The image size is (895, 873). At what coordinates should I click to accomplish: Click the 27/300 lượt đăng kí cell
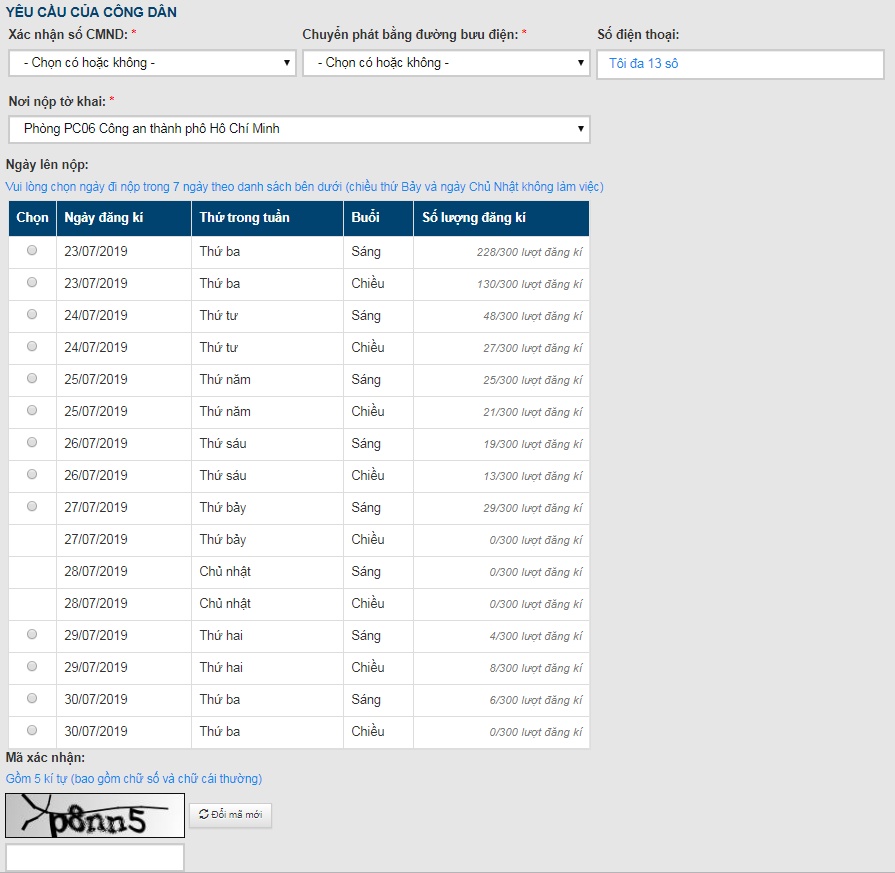[501, 348]
